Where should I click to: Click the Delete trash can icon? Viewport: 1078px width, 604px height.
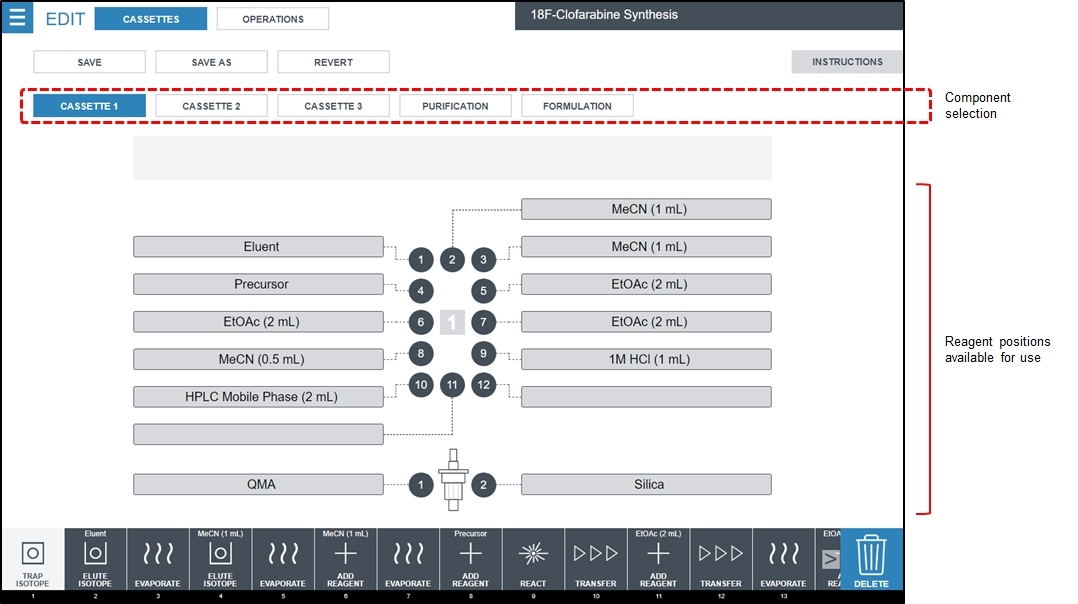[x=871, y=560]
